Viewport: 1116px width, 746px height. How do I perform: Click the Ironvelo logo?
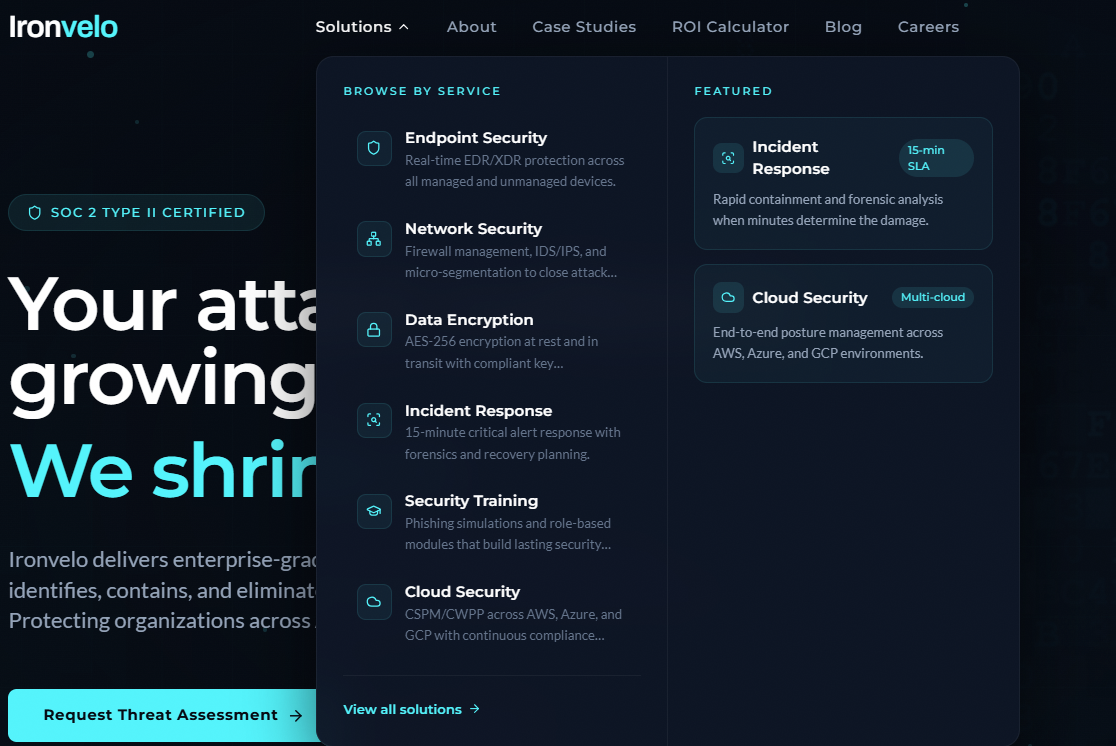(x=63, y=27)
